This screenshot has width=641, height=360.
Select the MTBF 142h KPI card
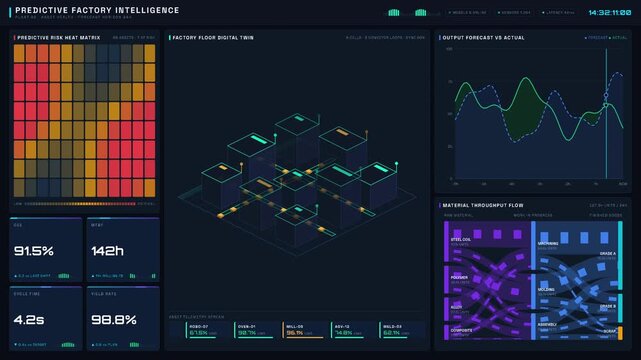tap(123, 250)
